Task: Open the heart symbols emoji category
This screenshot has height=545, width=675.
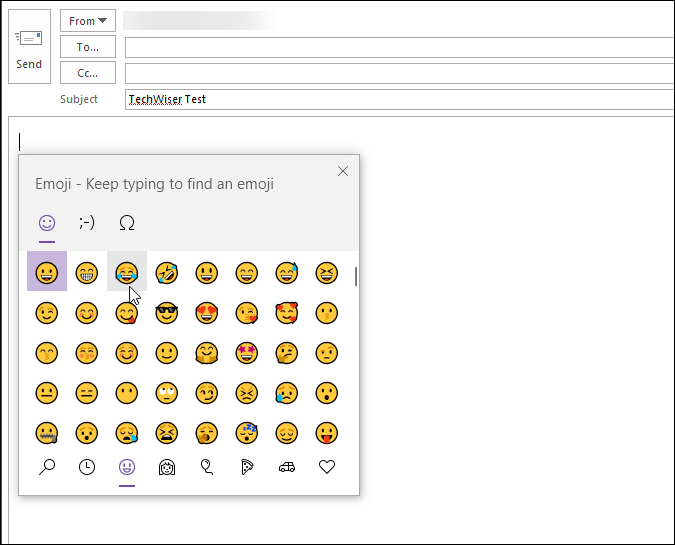Action: 327,466
